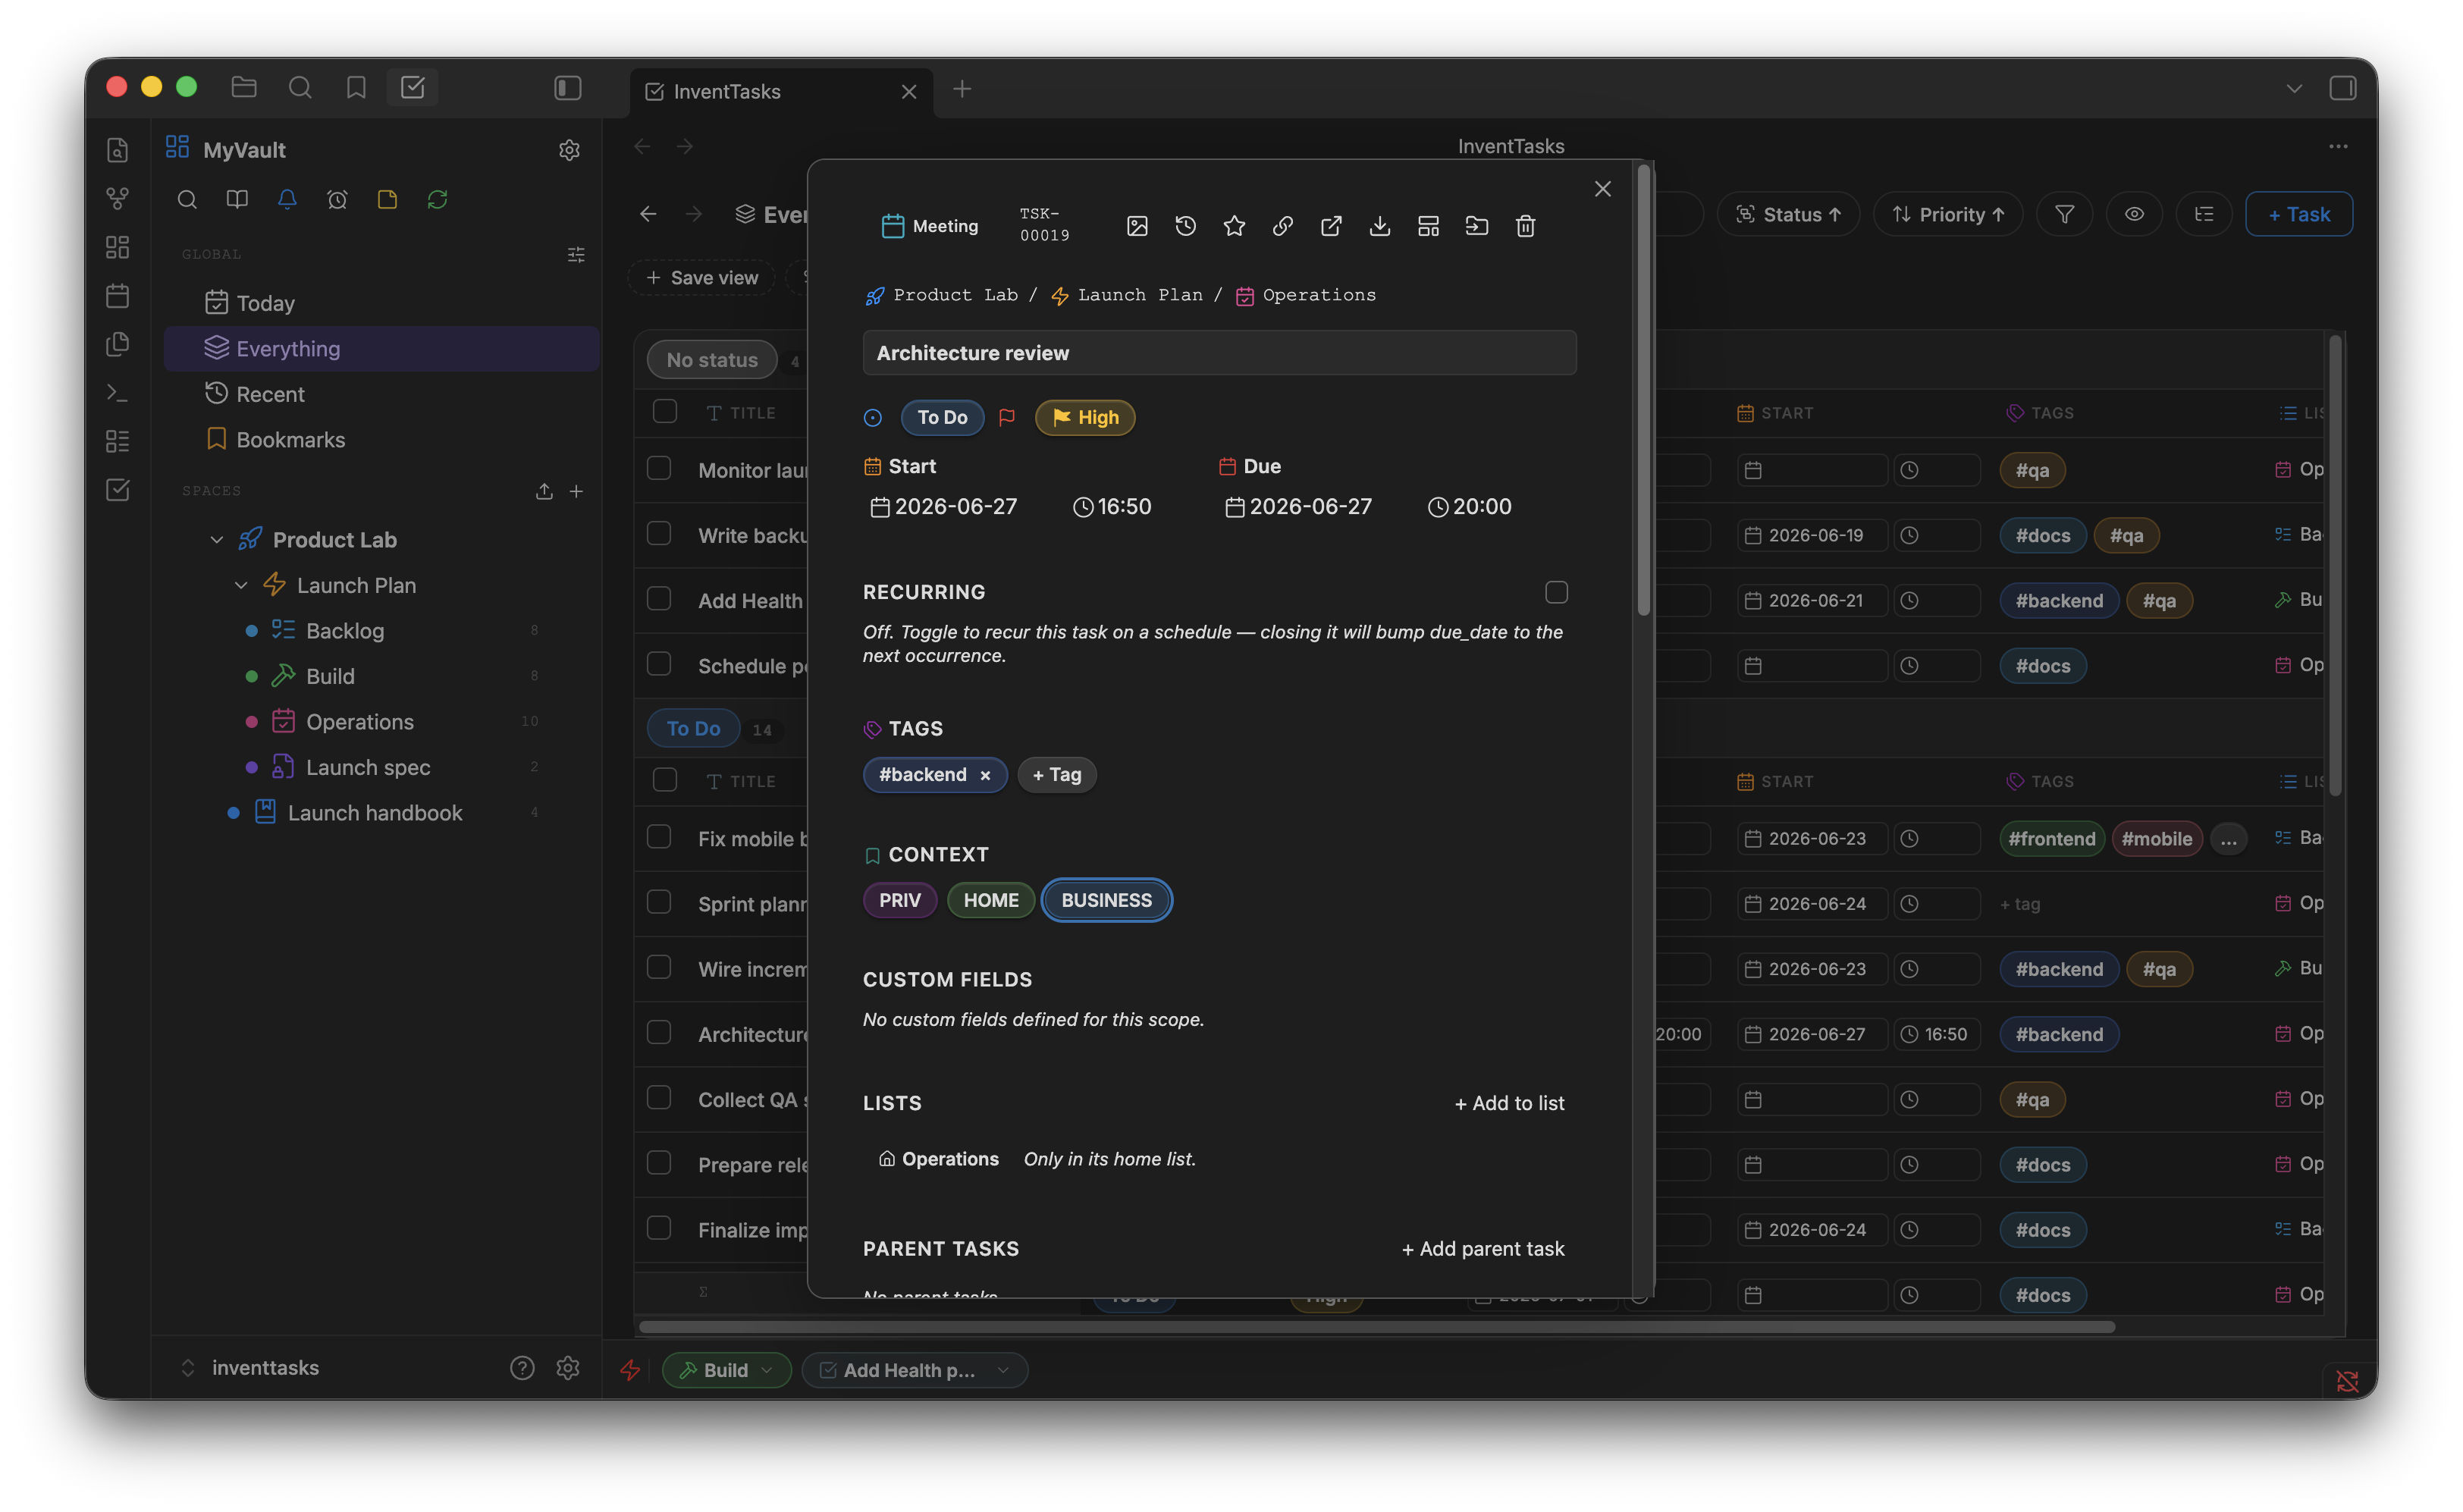The width and height of the screenshot is (2463, 1512).
Task: Click + Add to list
Action: click(x=1509, y=1103)
